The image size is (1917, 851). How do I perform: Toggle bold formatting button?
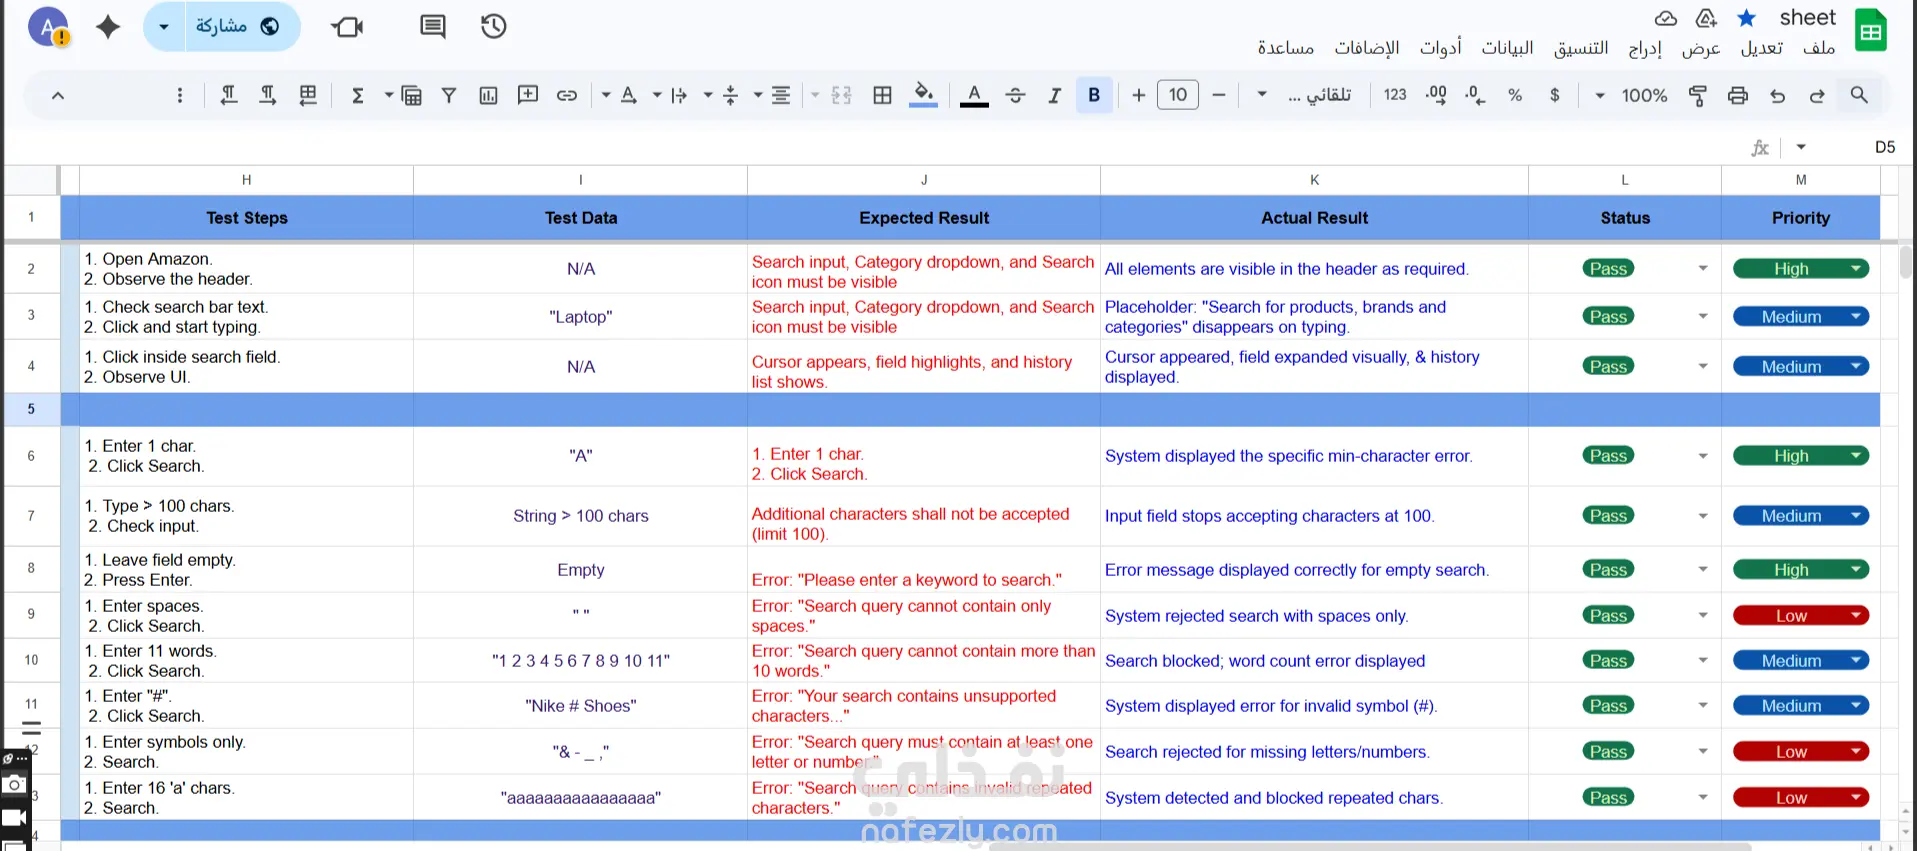[x=1094, y=95]
